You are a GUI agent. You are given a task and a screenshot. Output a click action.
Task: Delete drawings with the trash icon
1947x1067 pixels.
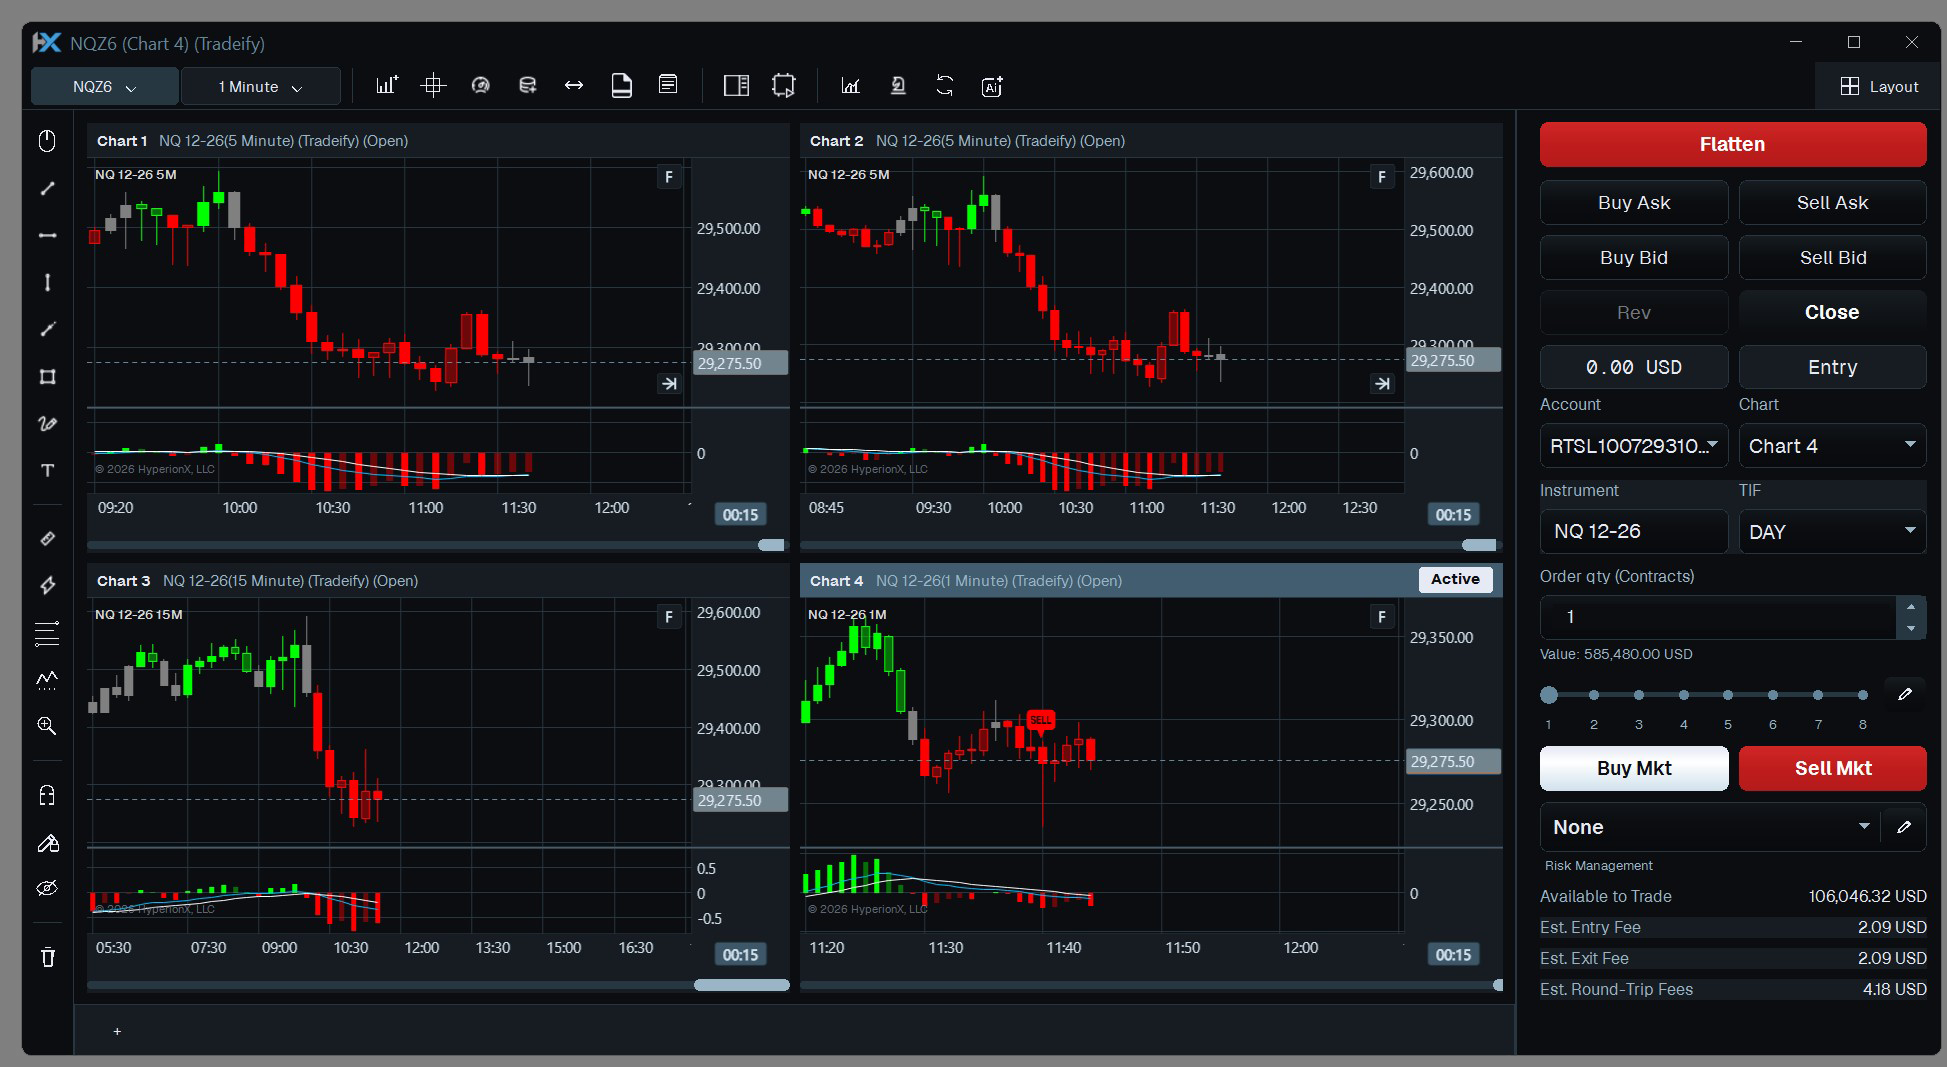[x=47, y=957]
